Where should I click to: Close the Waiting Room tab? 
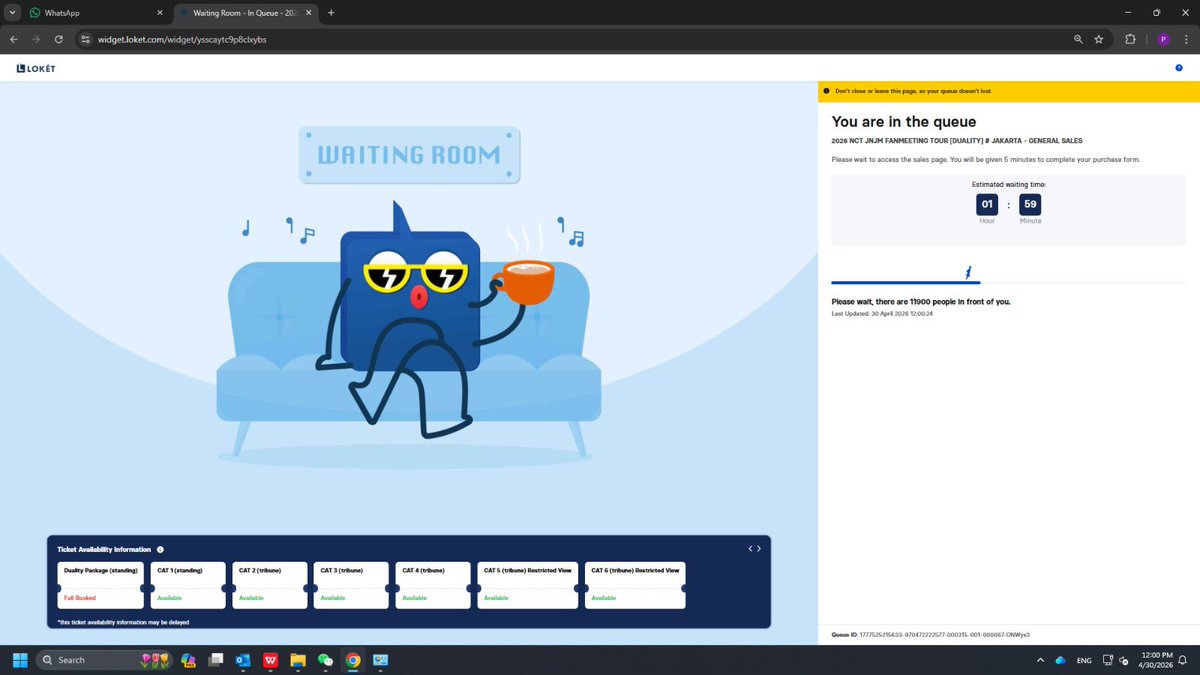tap(308, 13)
